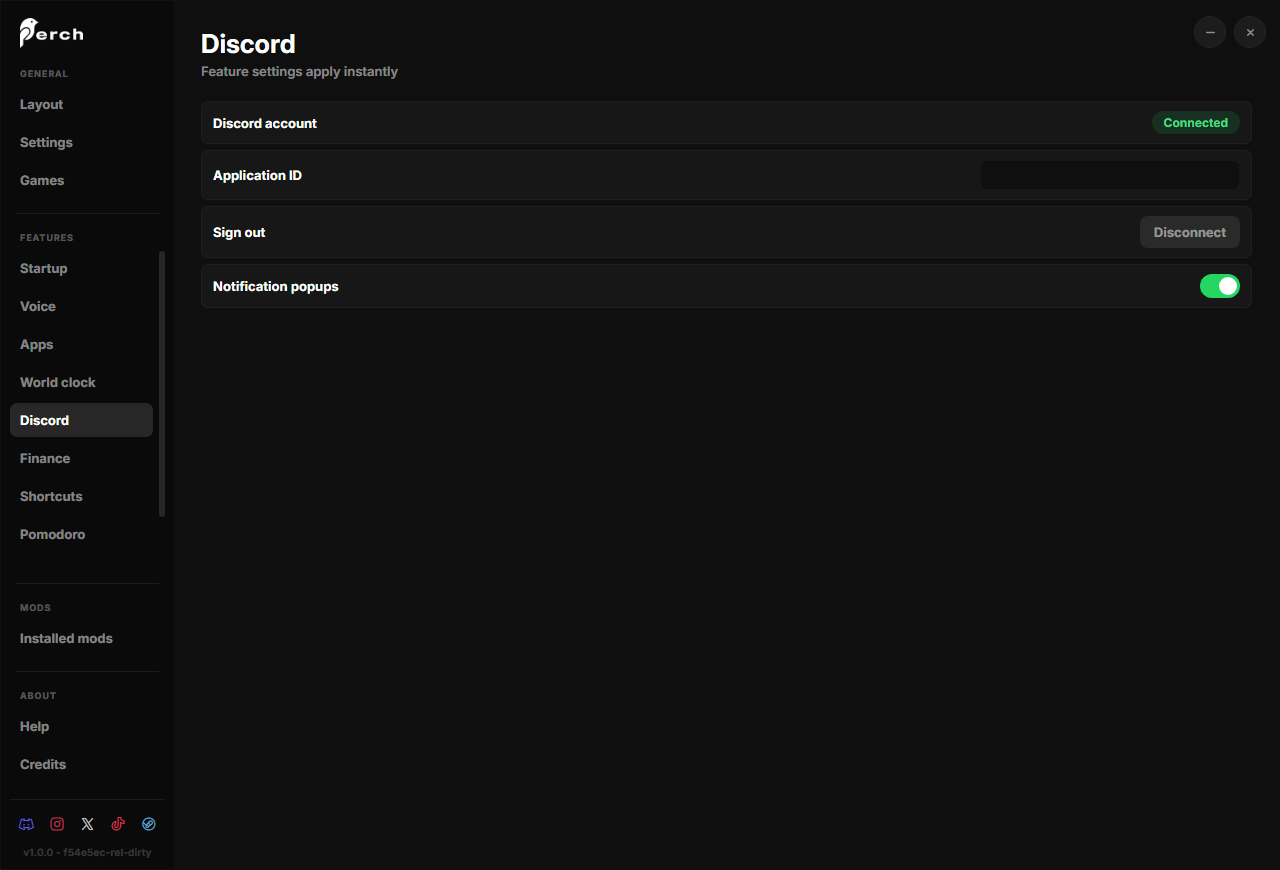
Task: Select the active Discord sidebar item
Action: click(81, 420)
